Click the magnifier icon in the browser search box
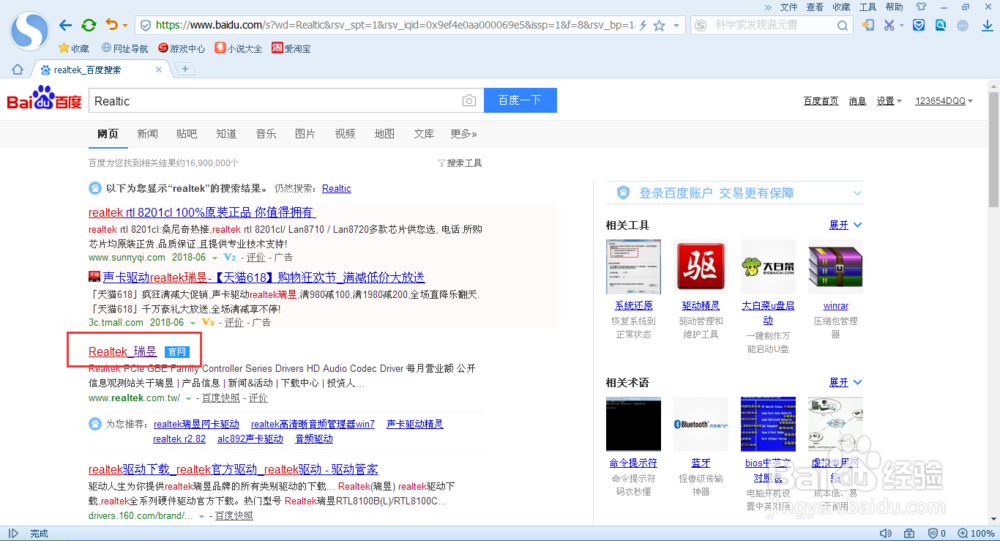The image size is (1000, 541). tap(842, 26)
